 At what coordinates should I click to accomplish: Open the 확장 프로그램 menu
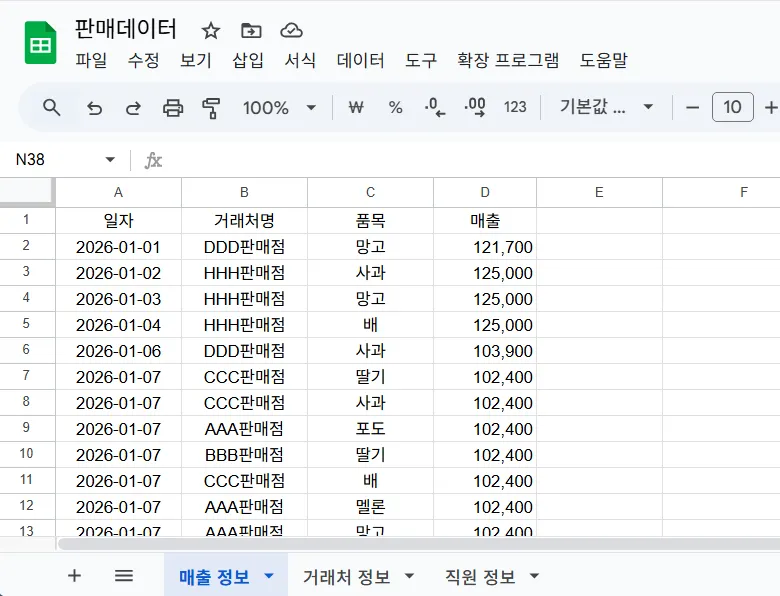(508, 61)
